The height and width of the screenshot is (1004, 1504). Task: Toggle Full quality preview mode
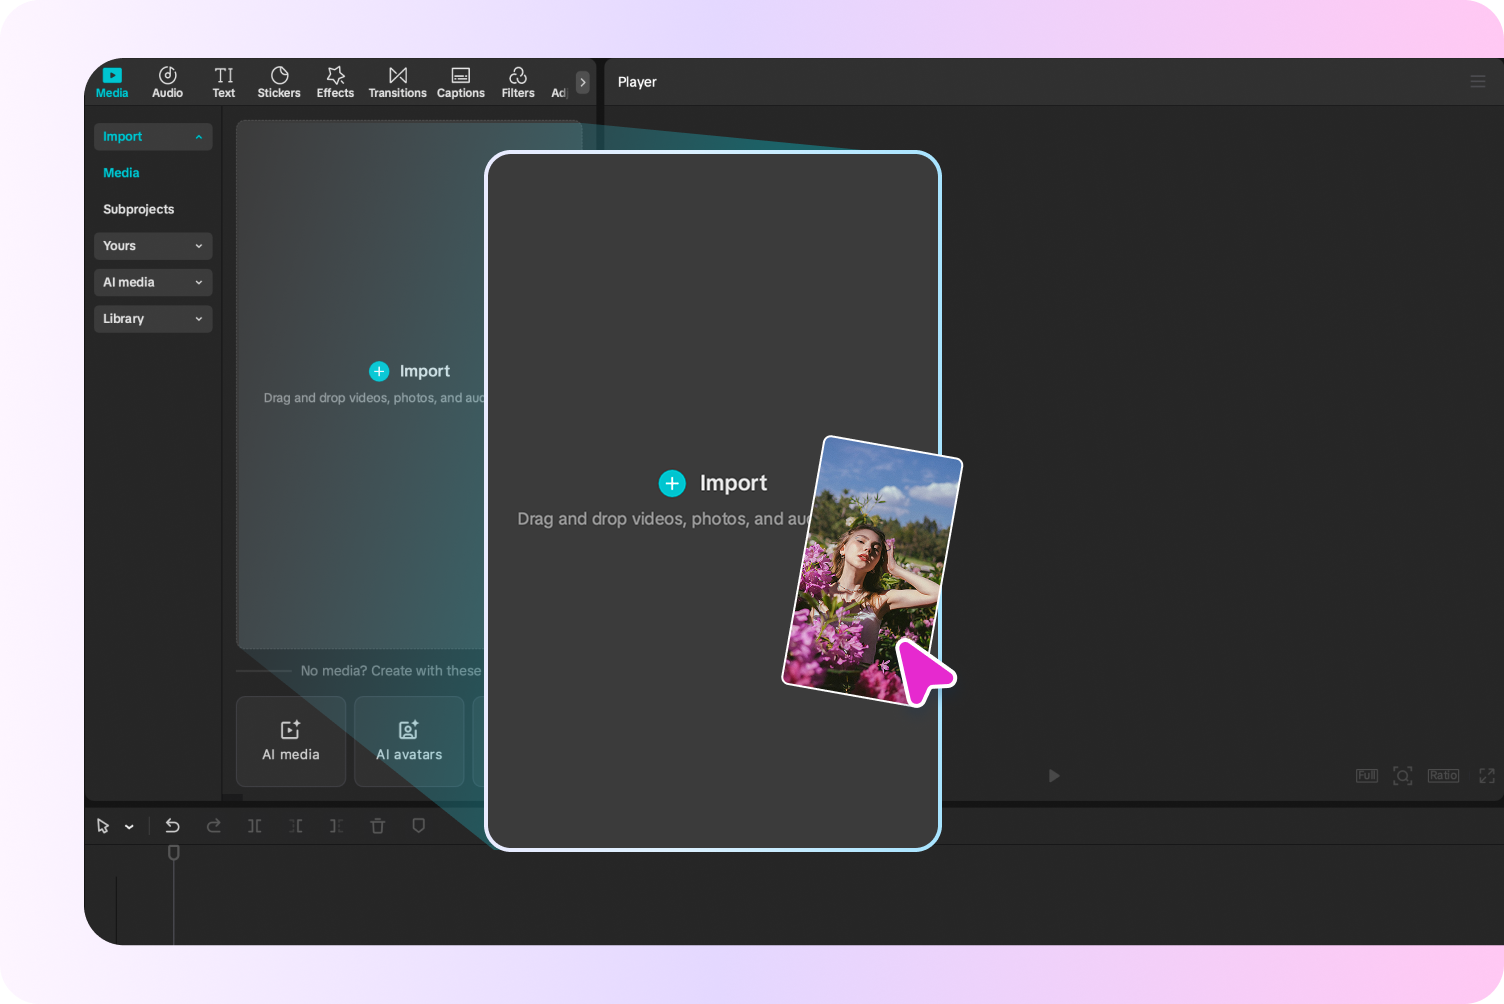pyautogui.click(x=1366, y=775)
